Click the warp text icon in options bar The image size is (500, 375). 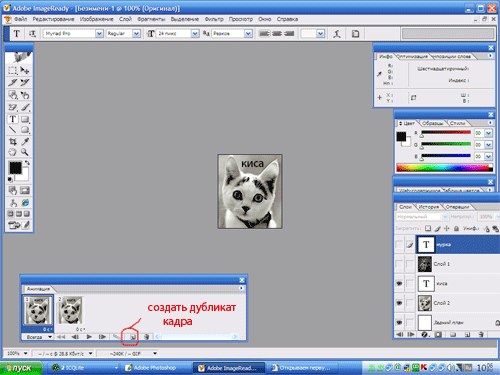click(x=337, y=34)
